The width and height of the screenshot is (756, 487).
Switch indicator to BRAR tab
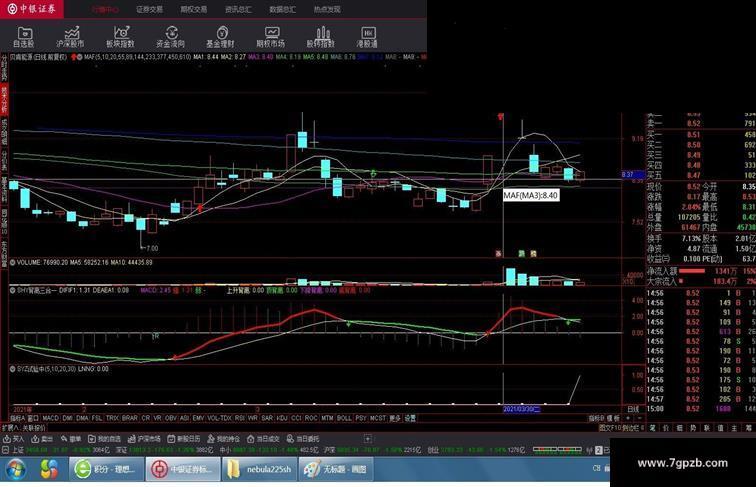(x=130, y=418)
